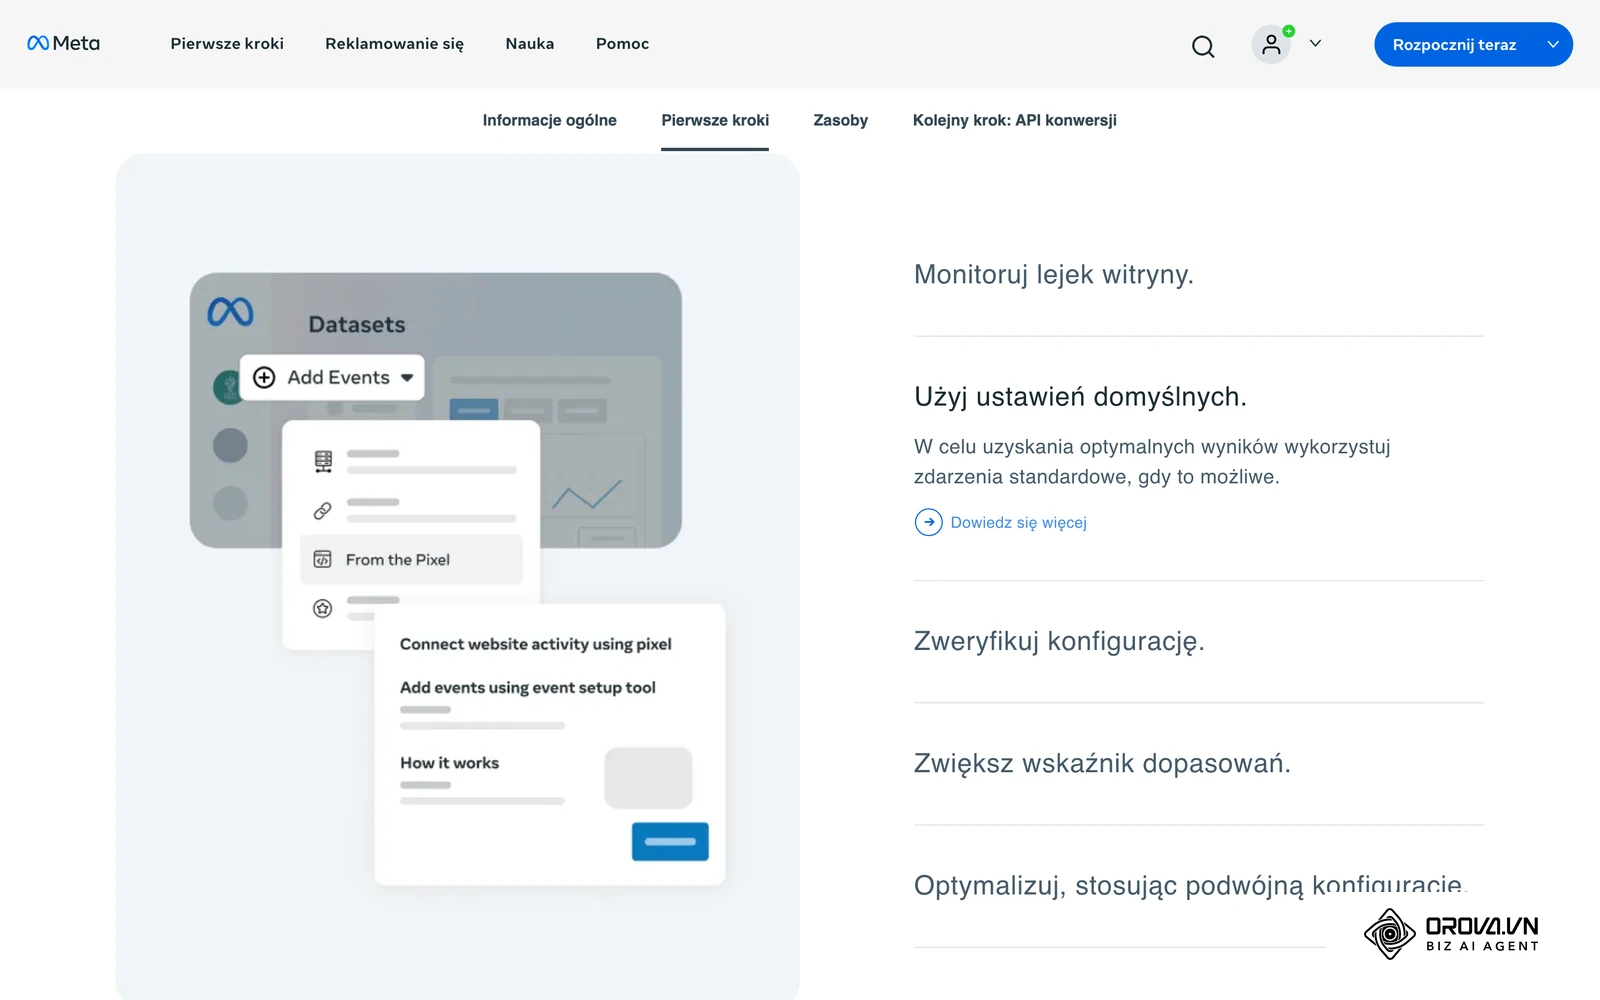This screenshot has width=1600, height=1000.
Task: Click the arrow circle icon beside Dowiedz się więcej
Action: pos(928,522)
